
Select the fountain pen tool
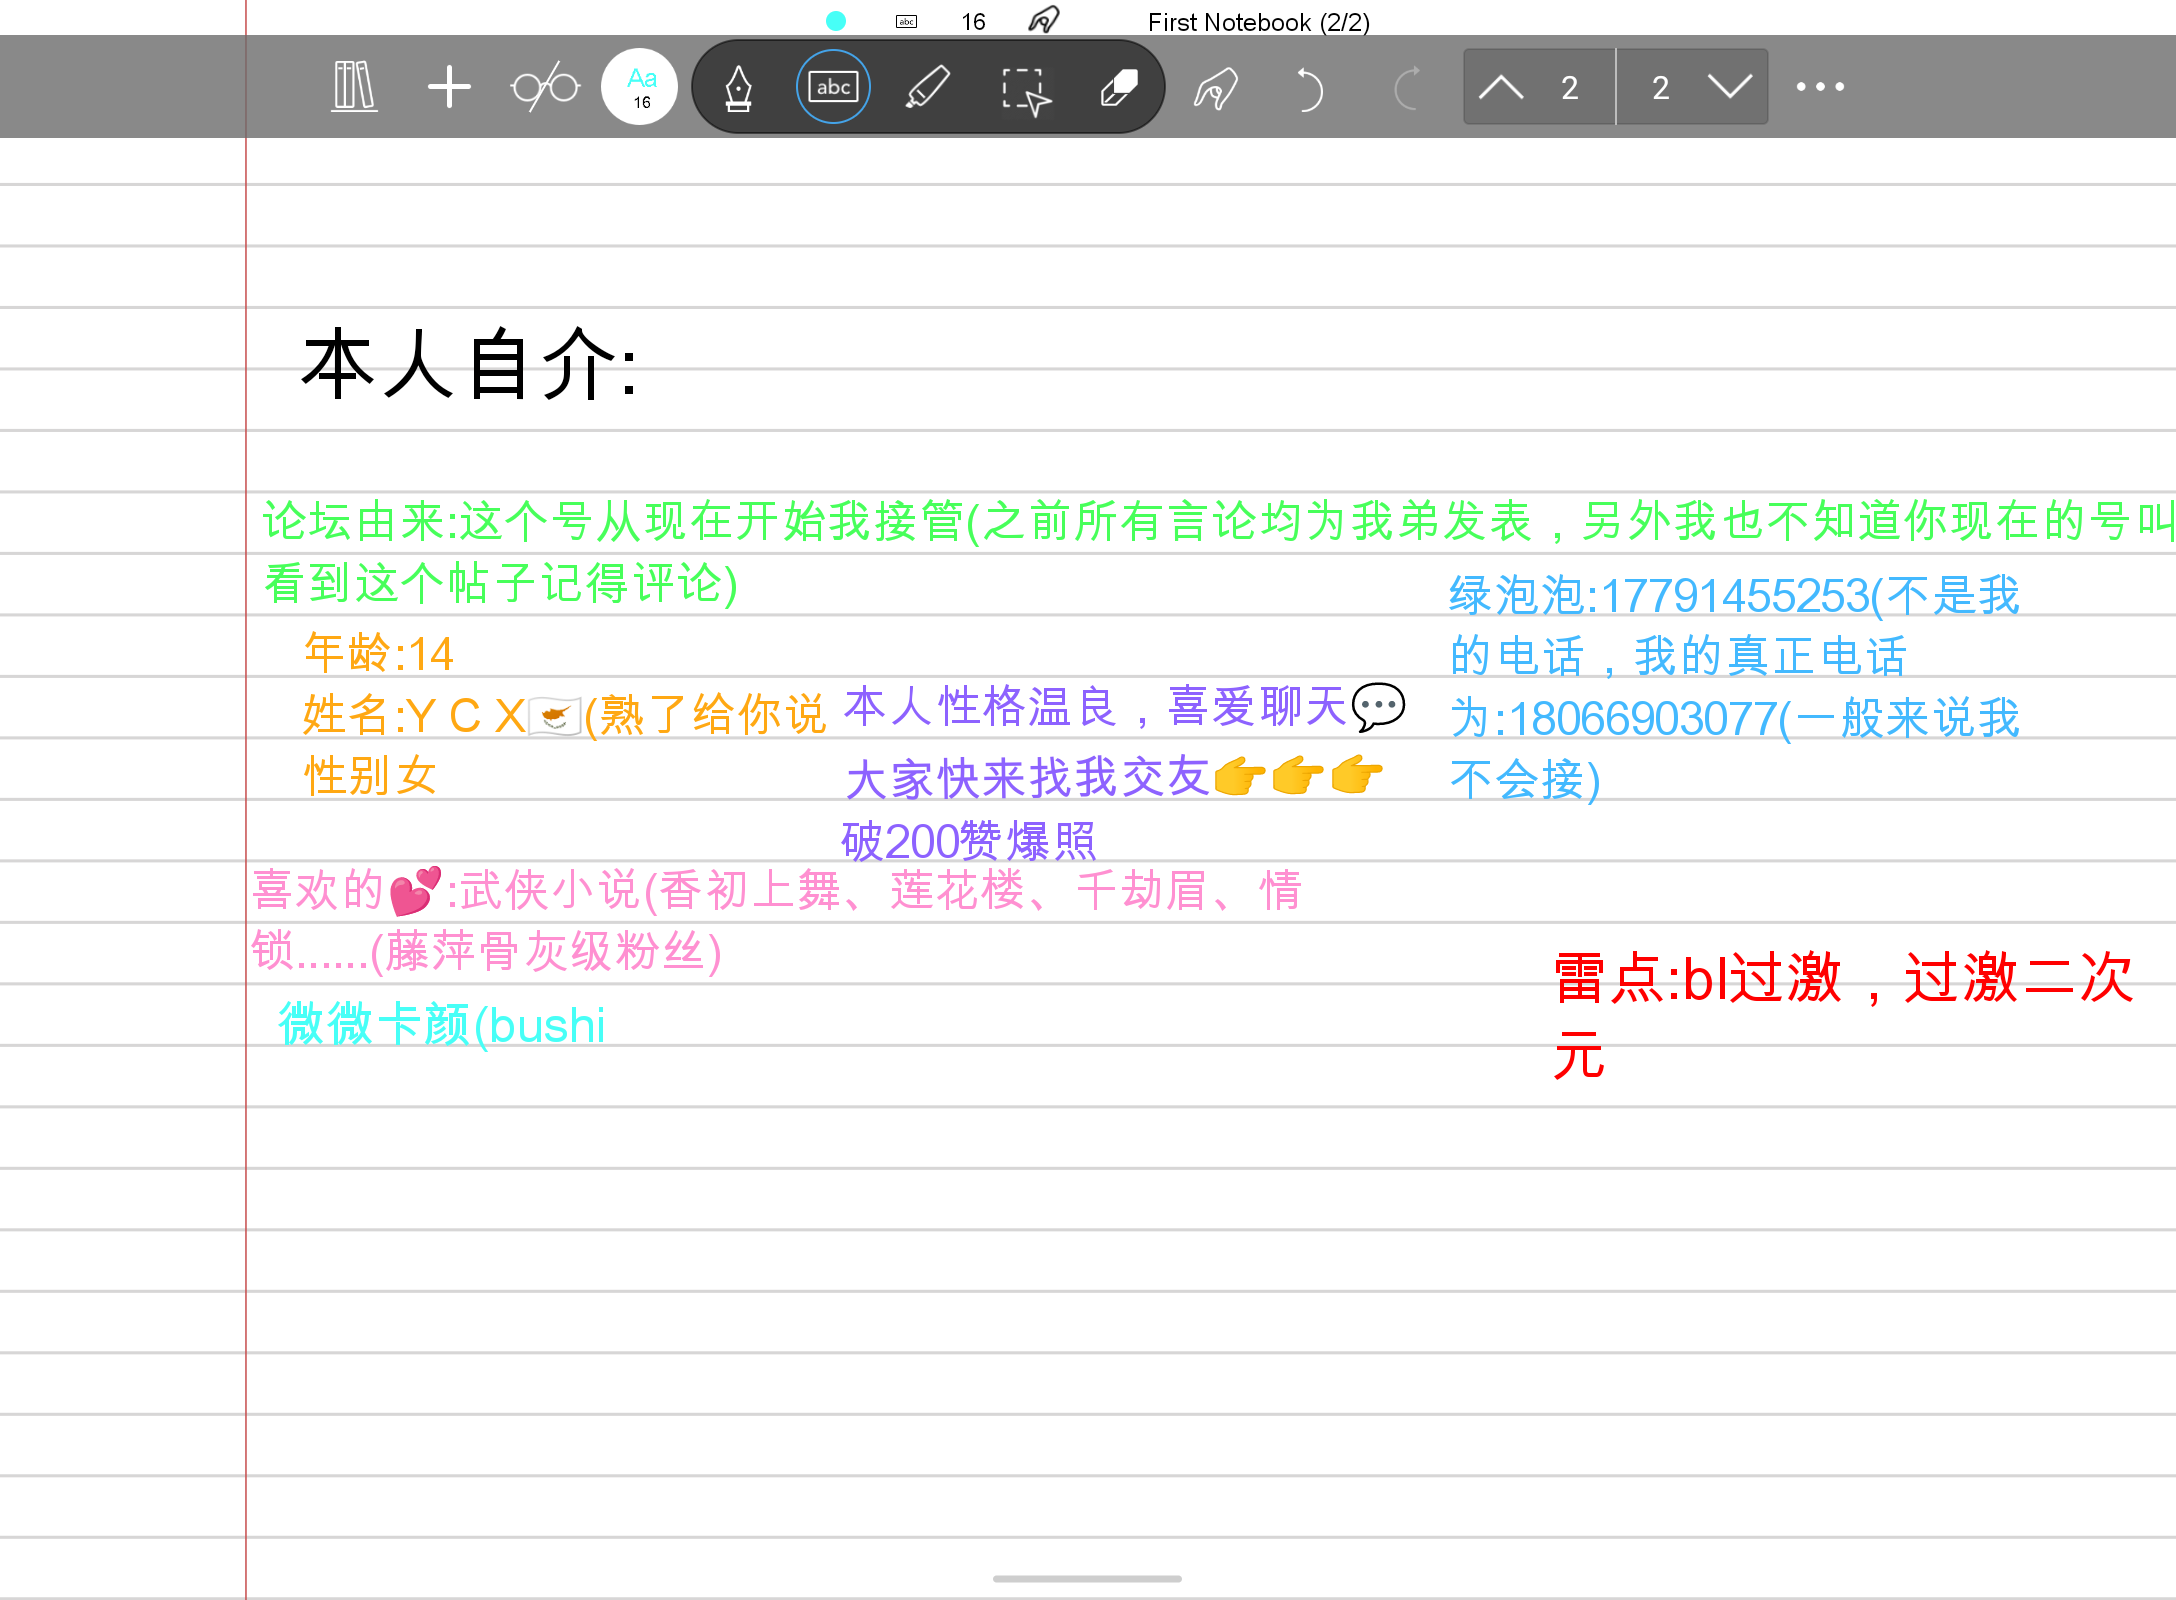[738, 87]
